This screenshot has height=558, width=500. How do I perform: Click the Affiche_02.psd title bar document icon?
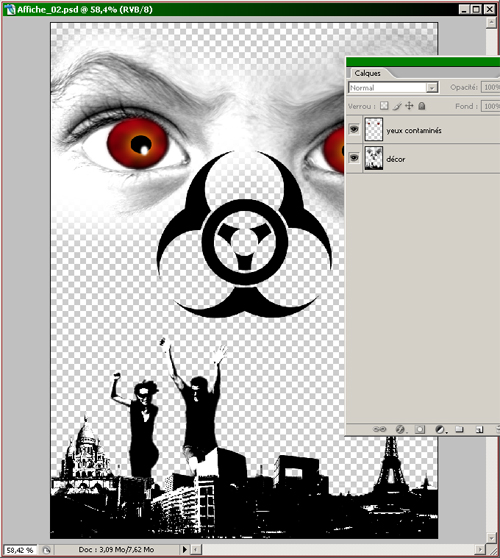coord(9,9)
